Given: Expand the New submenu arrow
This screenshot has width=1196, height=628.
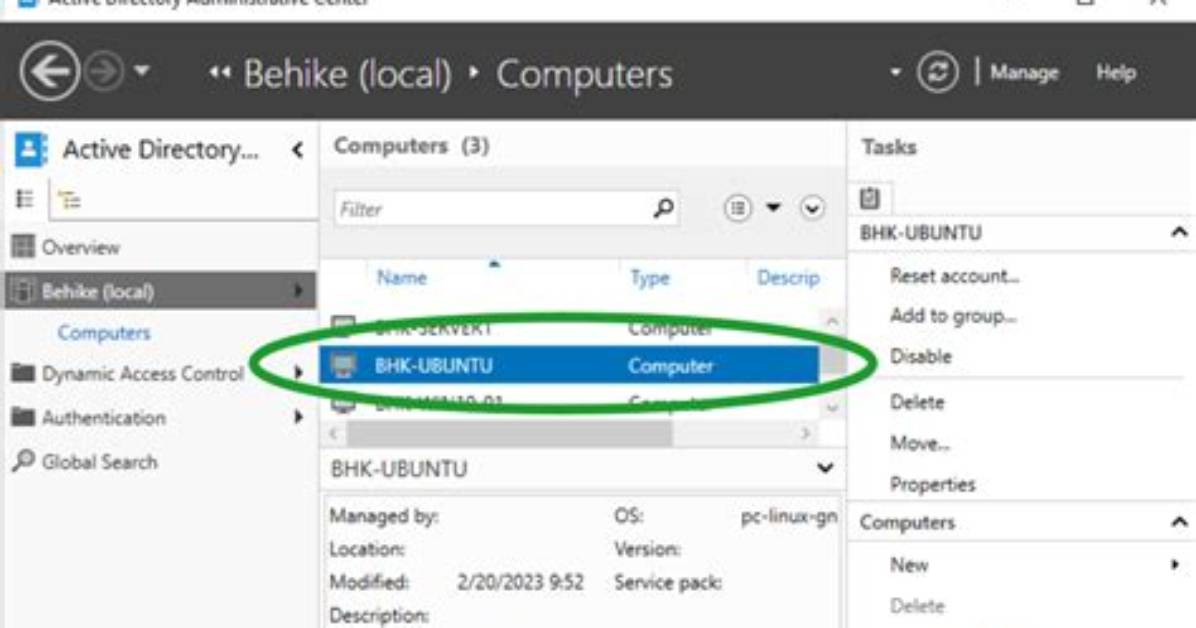Looking at the screenshot, I should (1175, 565).
